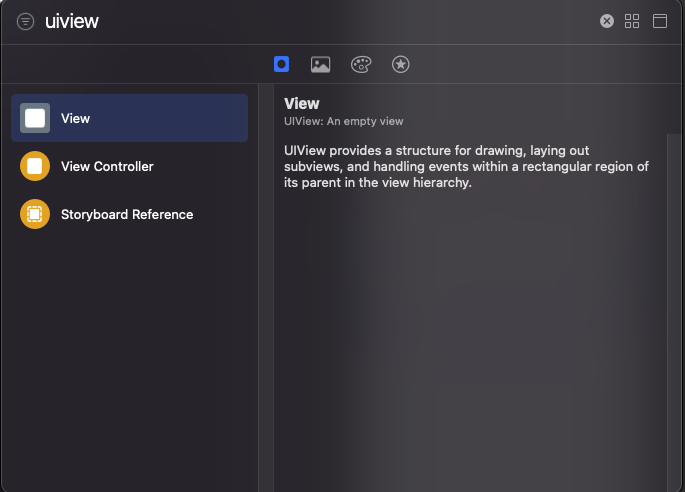Select the View row in results
The height and width of the screenshot is (492, 685).
click(x=130, y=118)
